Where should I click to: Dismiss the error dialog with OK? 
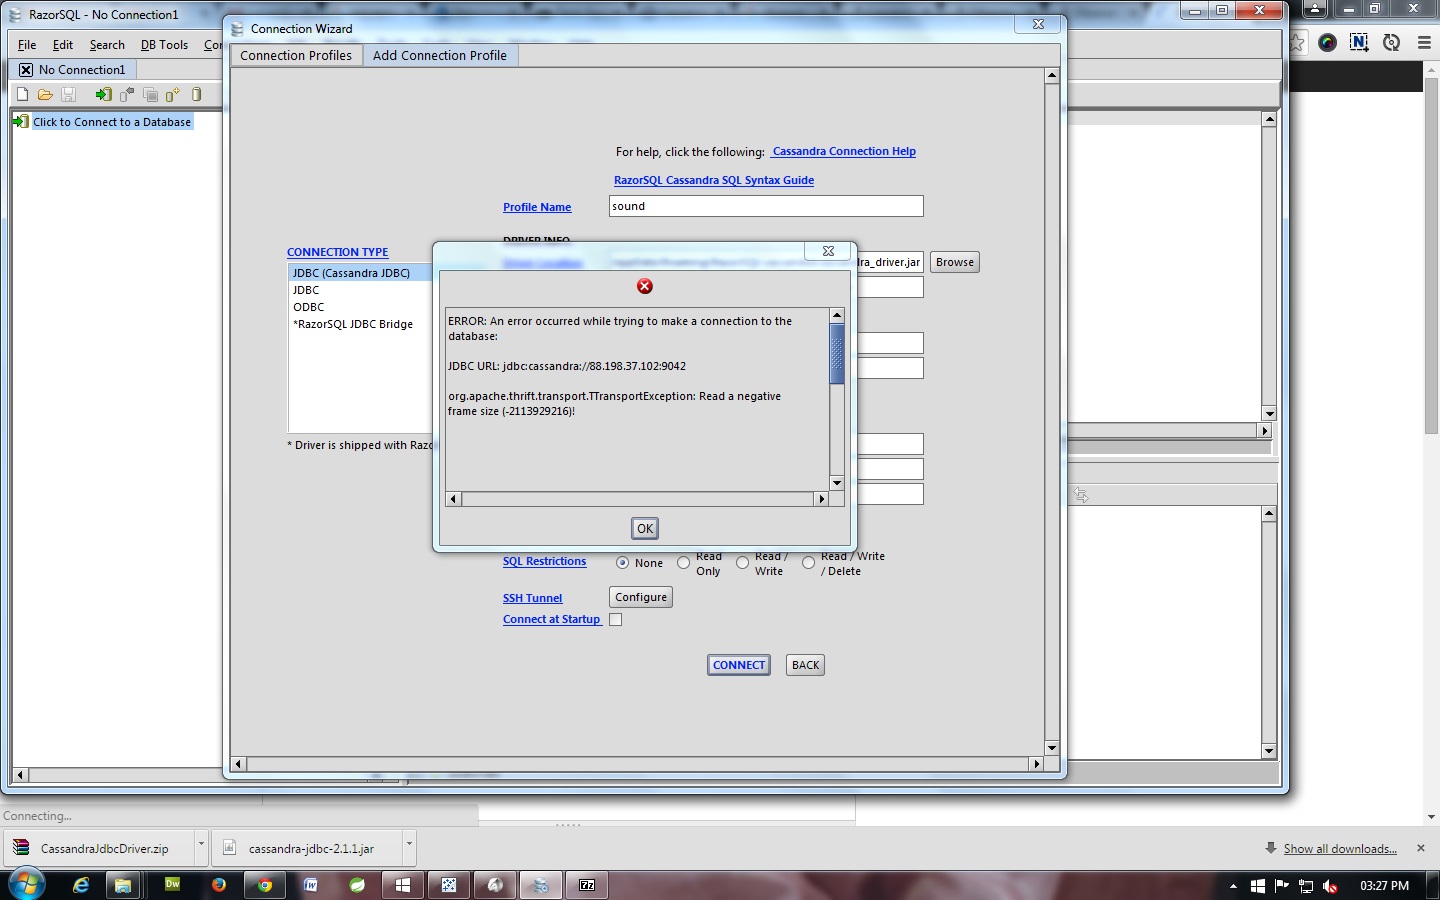click(x=645, y=528)
